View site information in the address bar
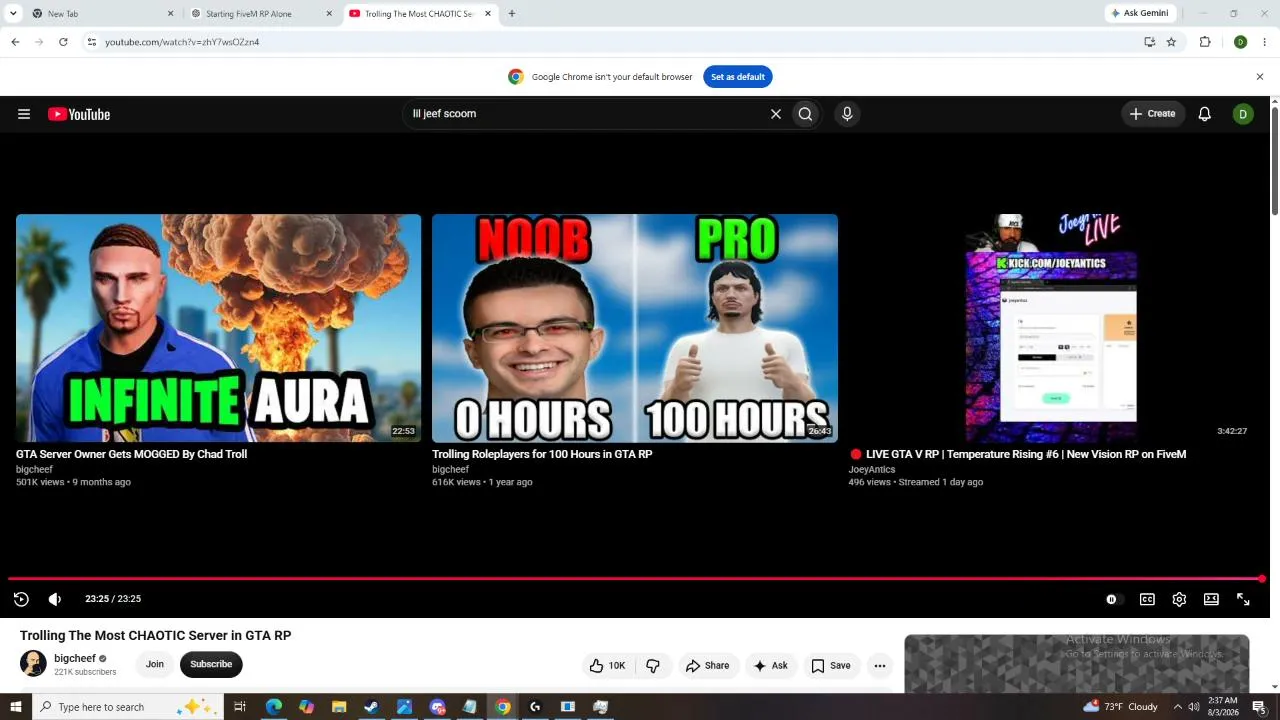Viewport: 1280px width, 720px height. click(x=91, y=42)
